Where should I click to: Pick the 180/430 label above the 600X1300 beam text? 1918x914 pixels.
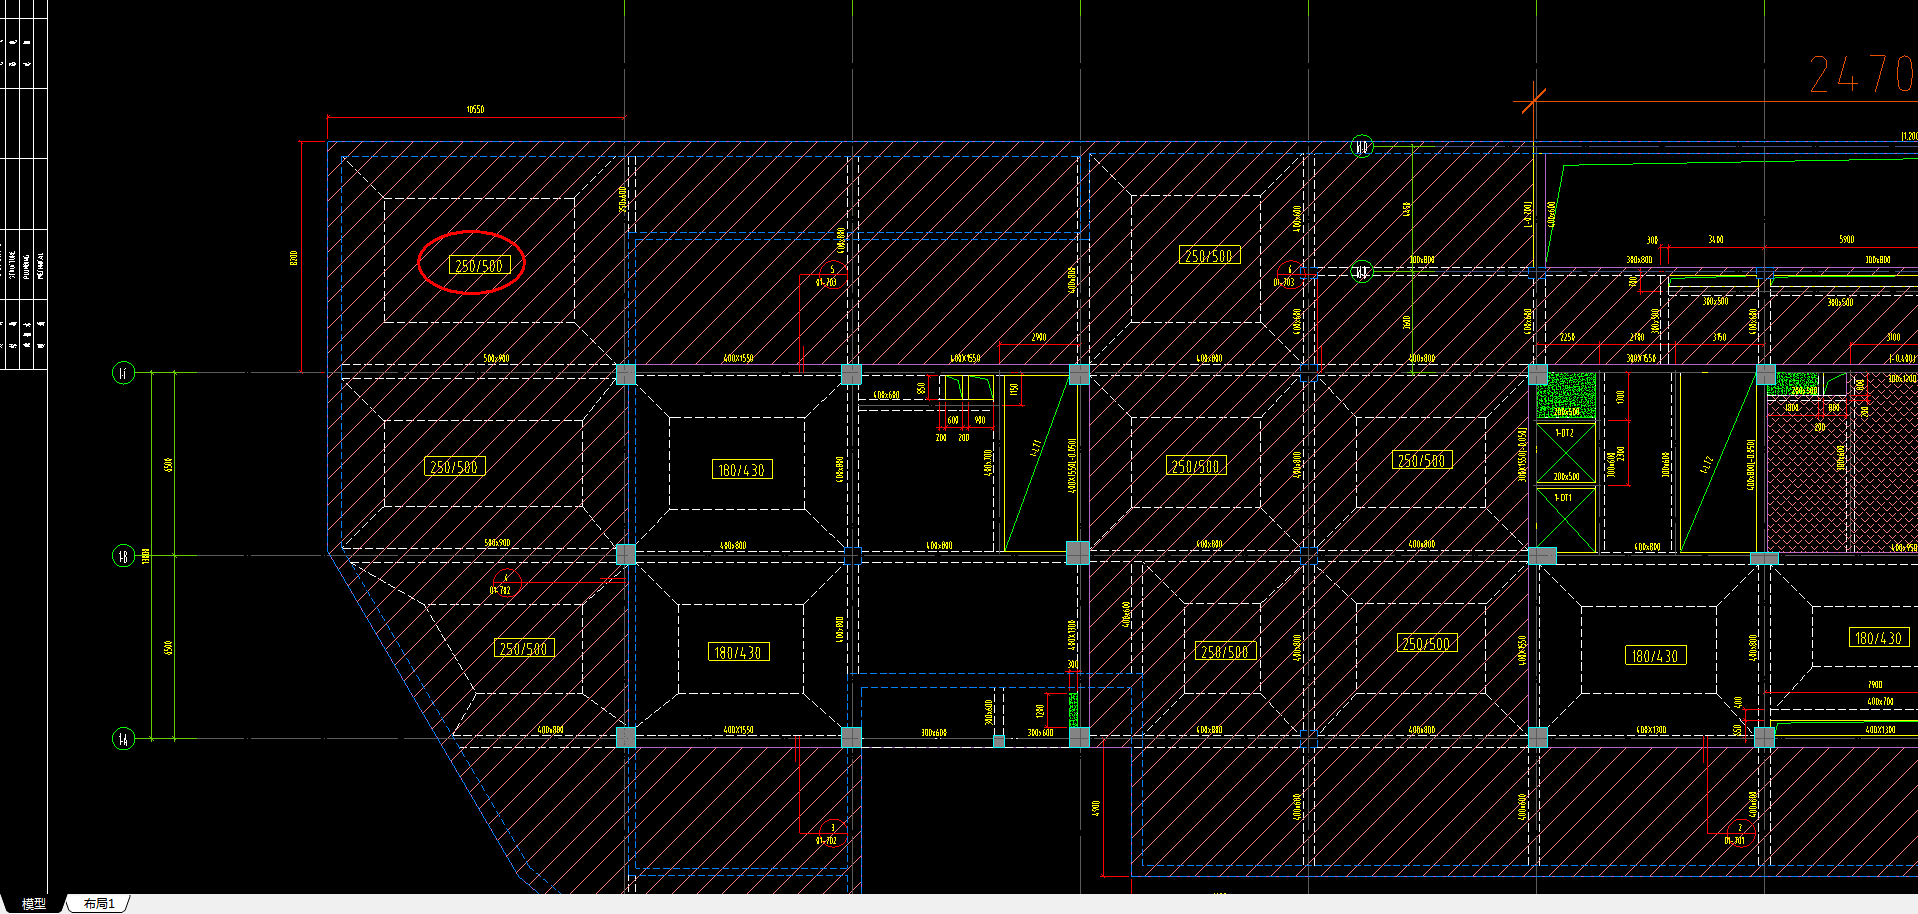click(x=1655, y=655)
